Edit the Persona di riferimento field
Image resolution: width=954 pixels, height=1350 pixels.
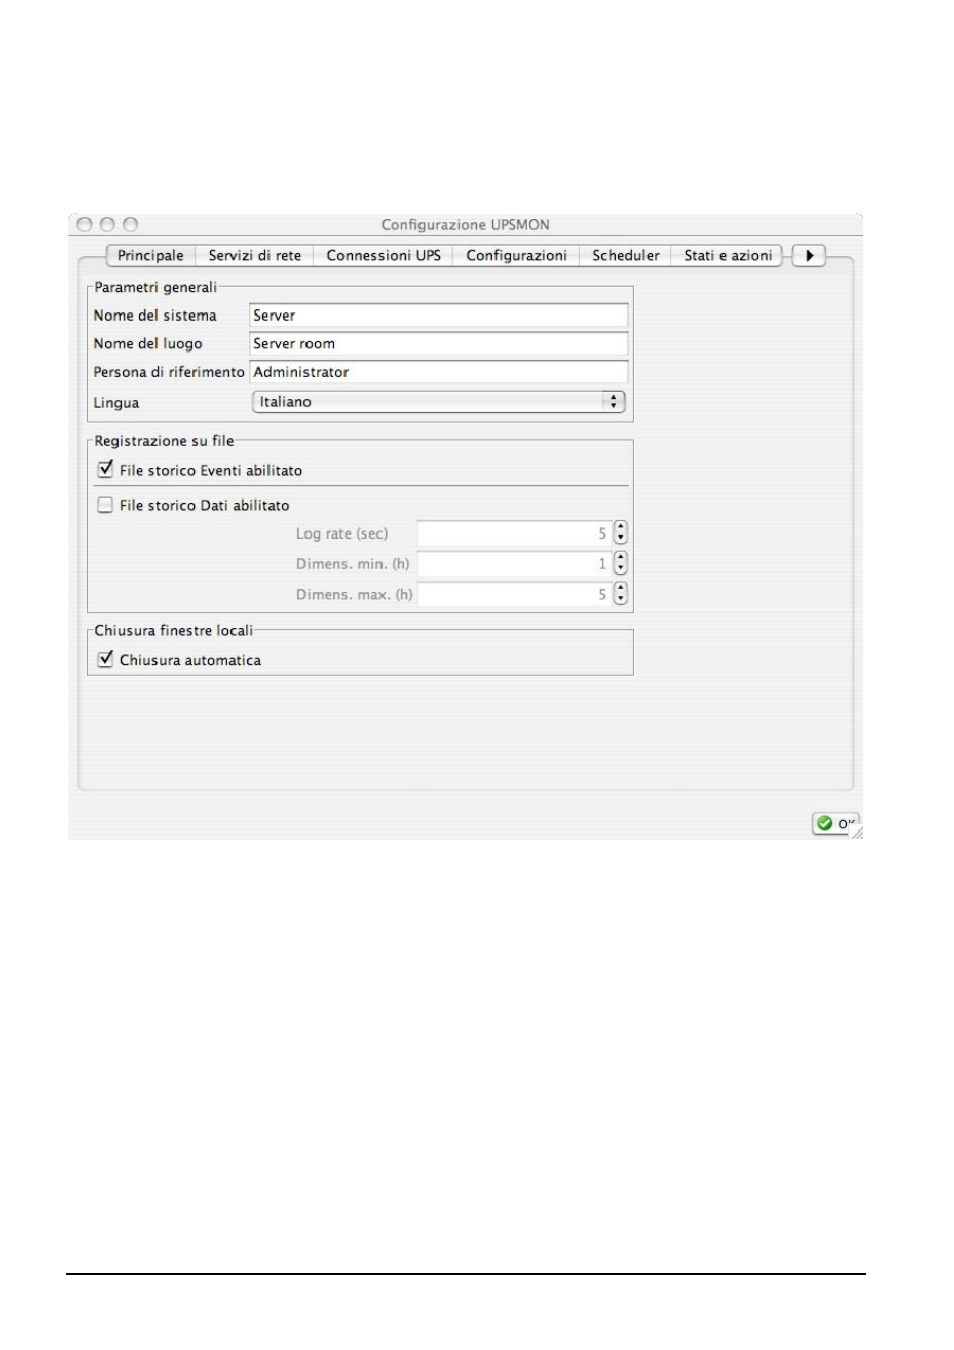click(x=438, y=372)
